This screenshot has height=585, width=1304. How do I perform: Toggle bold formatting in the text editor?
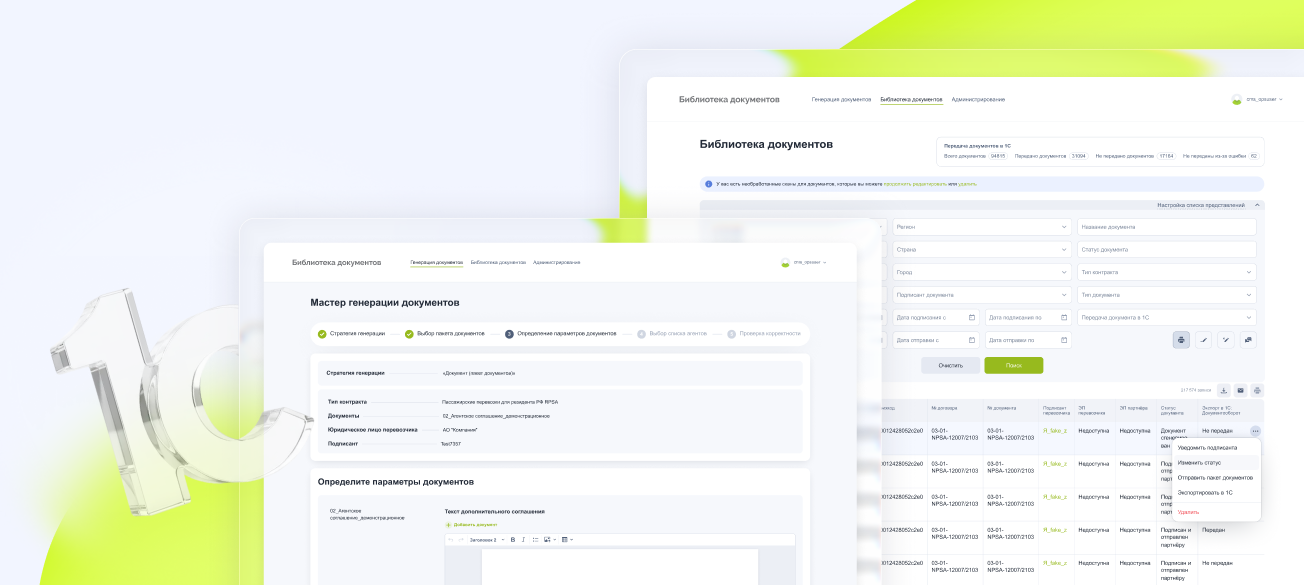point(513,540)
